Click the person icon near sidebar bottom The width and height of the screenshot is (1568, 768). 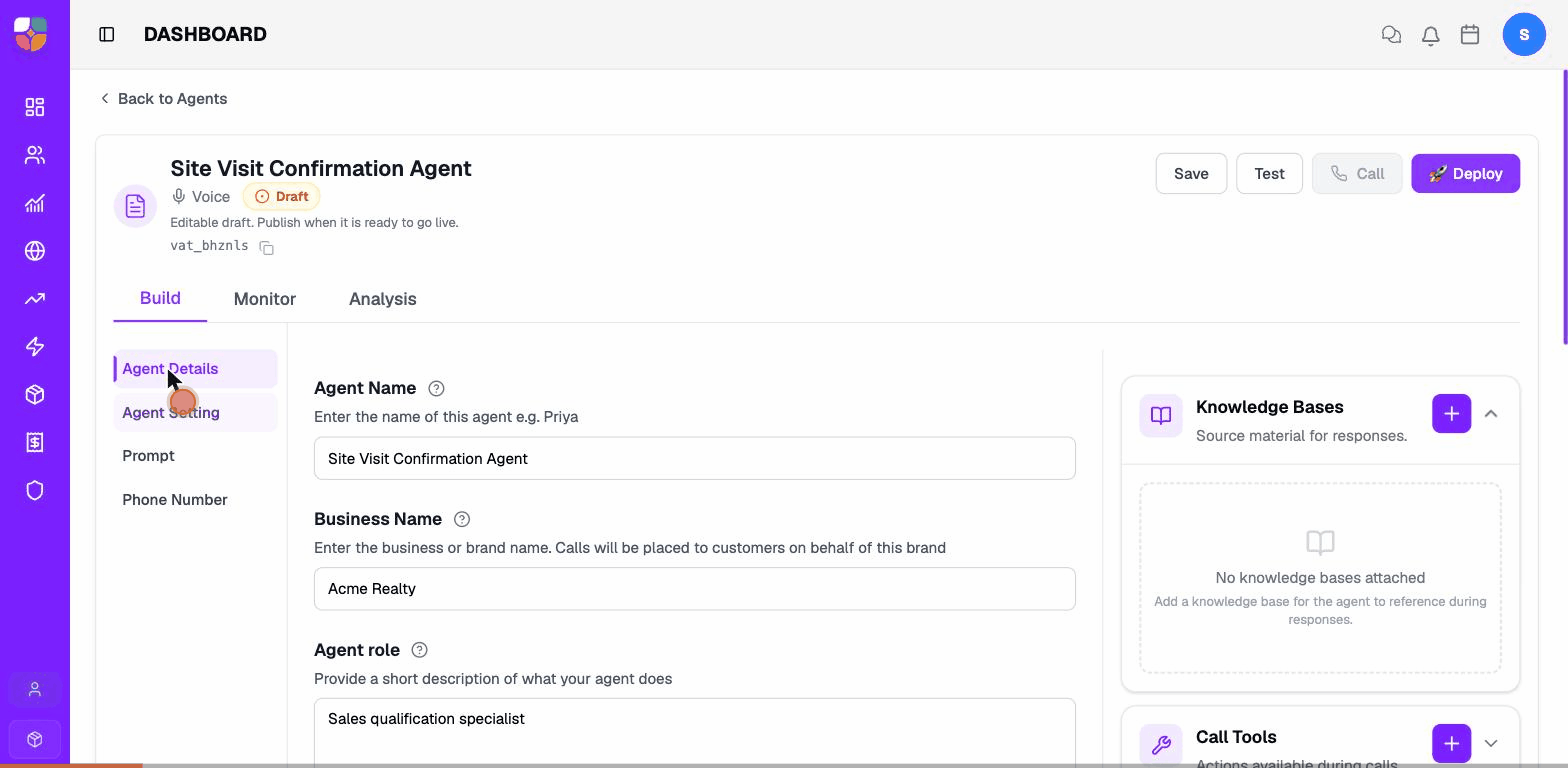coord(35,690)
